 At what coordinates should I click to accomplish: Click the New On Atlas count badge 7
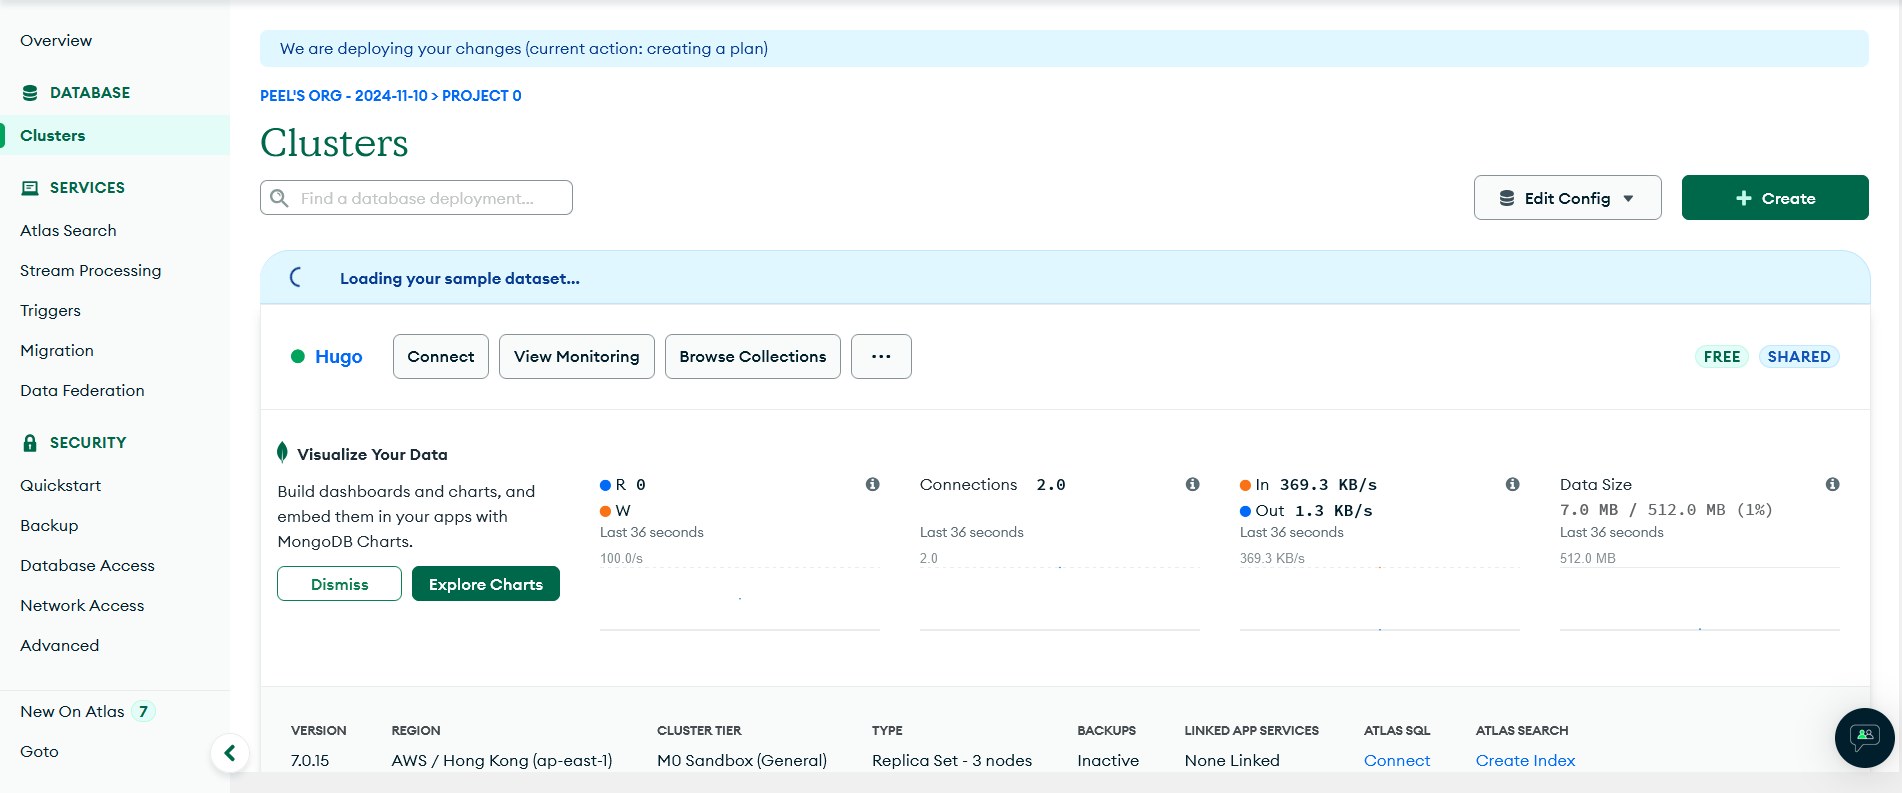tap(143, 711)
